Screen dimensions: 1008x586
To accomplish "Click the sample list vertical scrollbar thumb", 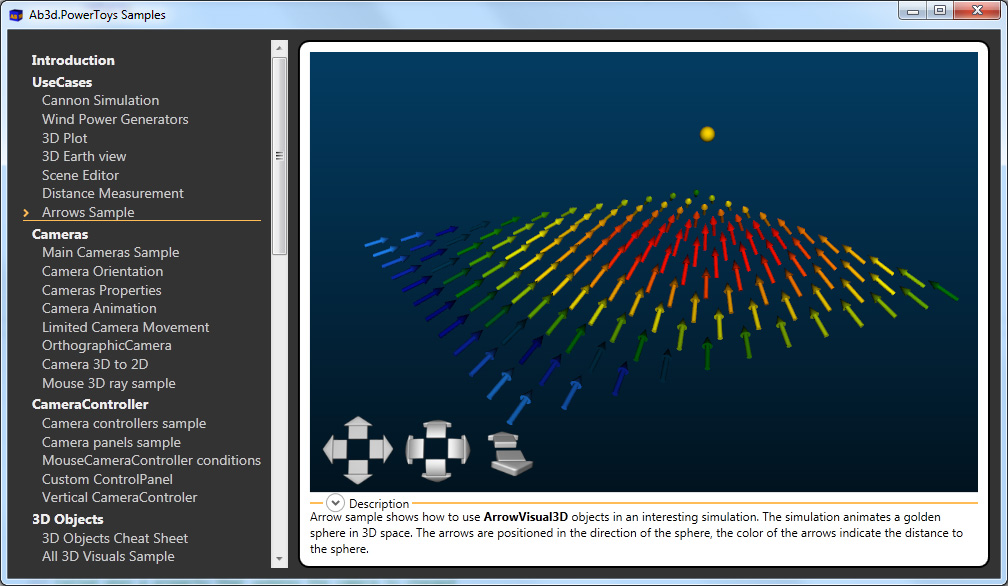I will pyautogui.click(x=279, y=155).
